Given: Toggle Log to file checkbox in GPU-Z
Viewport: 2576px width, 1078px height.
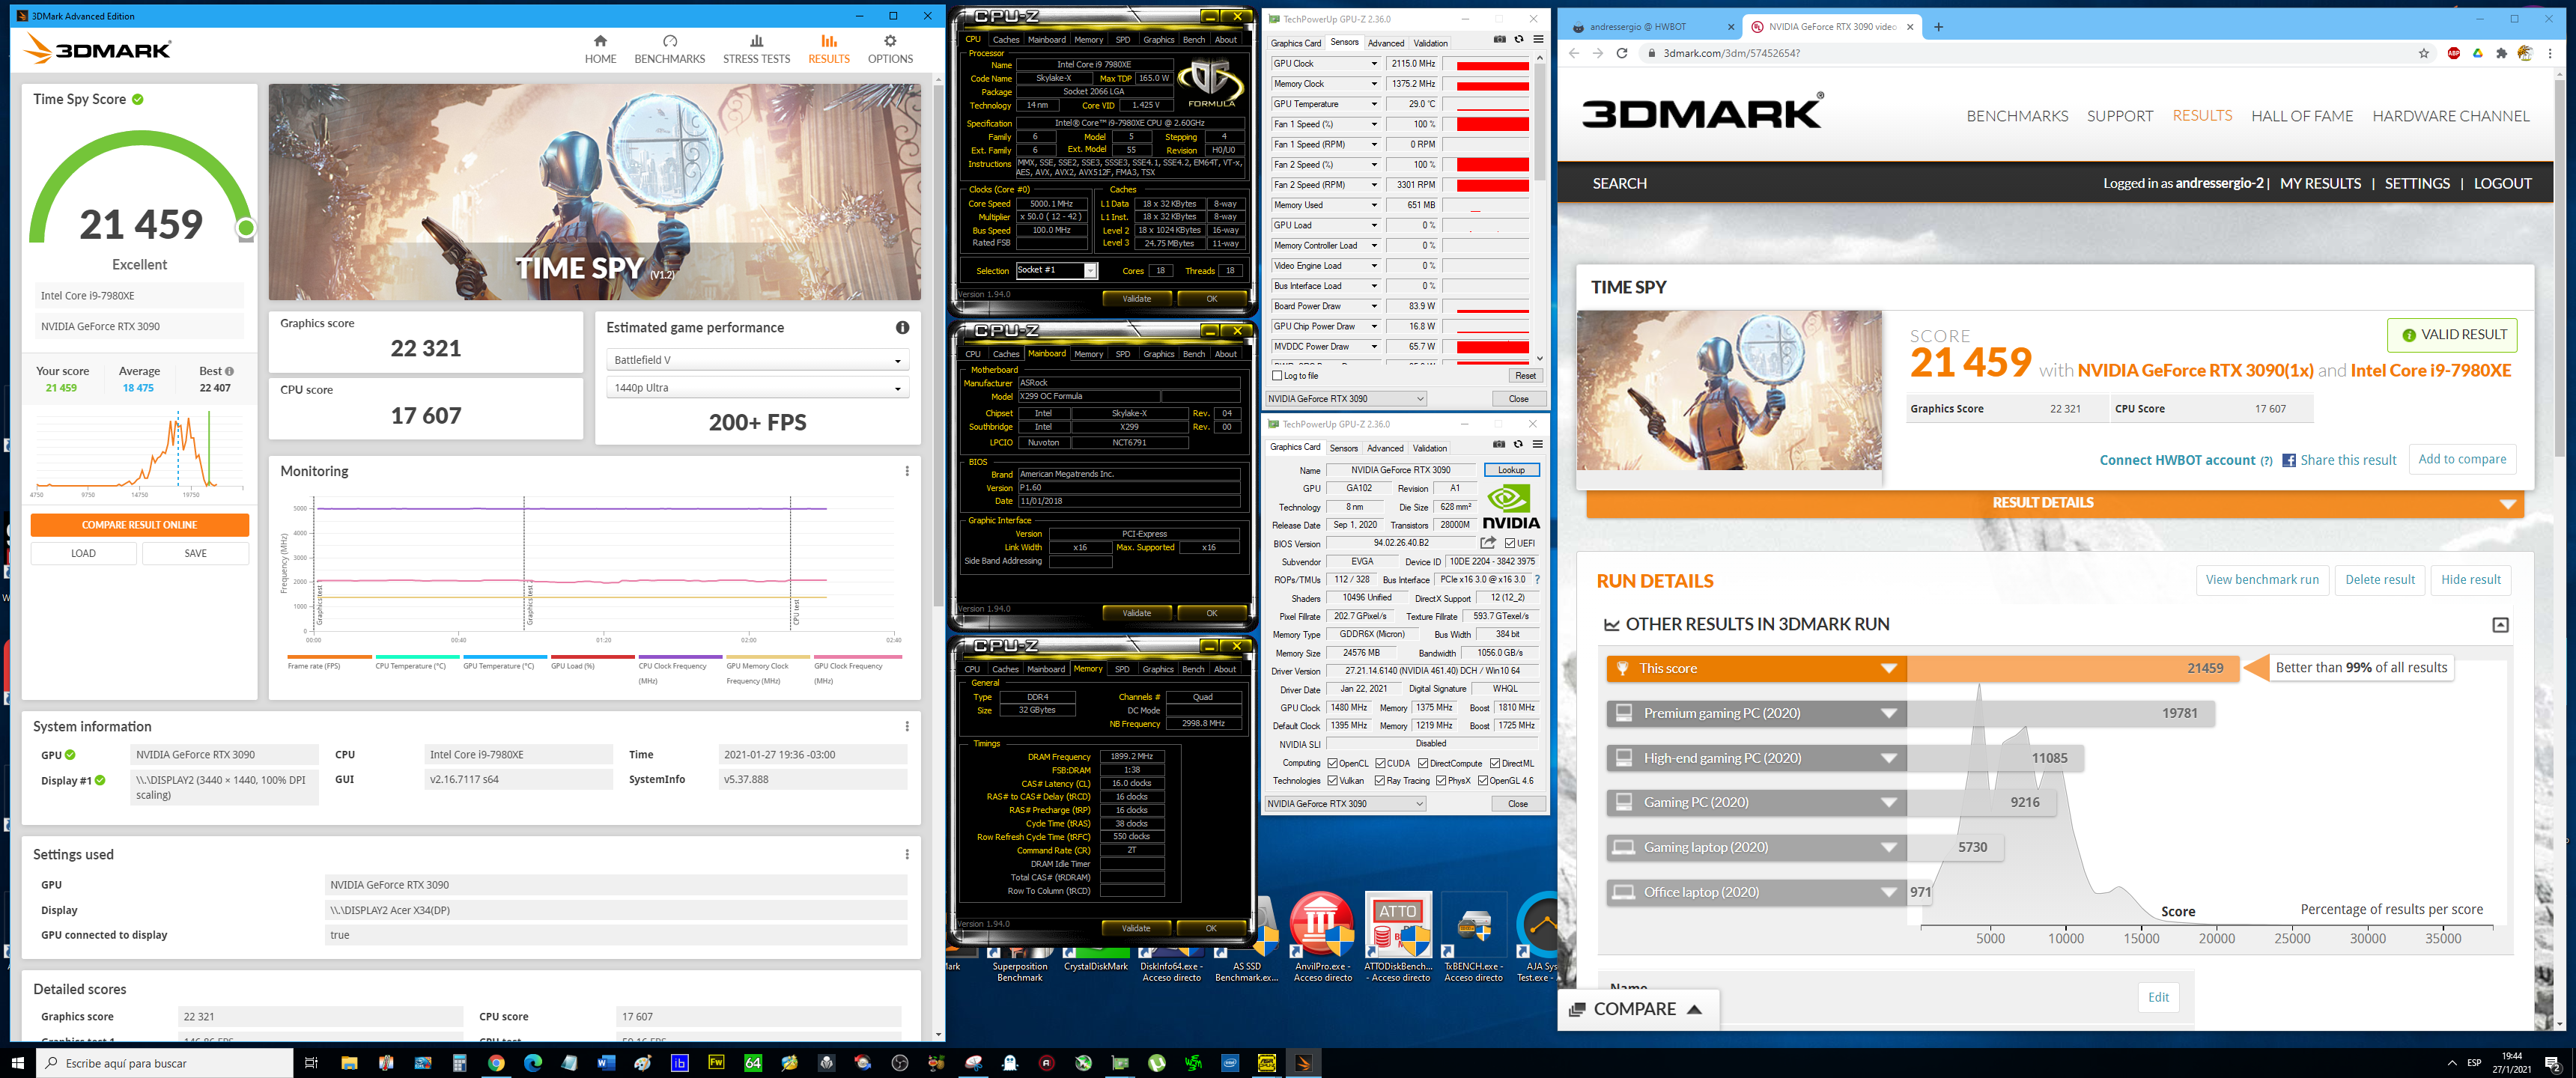Looking at the screenshot, I should pos(1277,376).
